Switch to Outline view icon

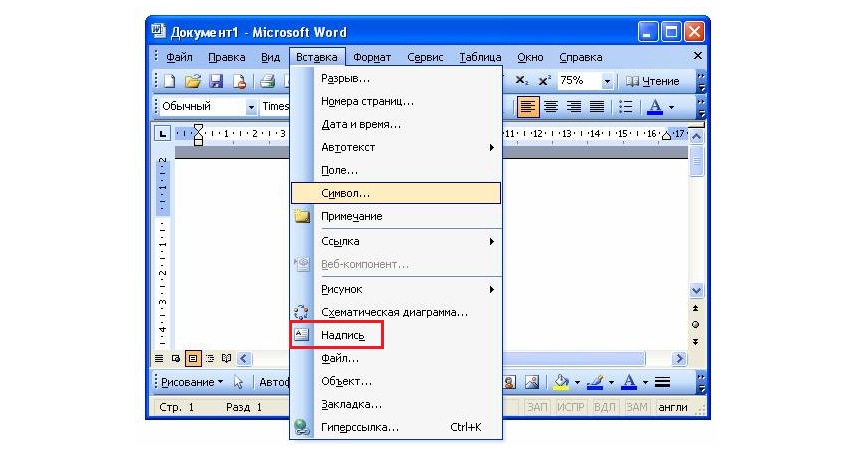pos(210,359)
